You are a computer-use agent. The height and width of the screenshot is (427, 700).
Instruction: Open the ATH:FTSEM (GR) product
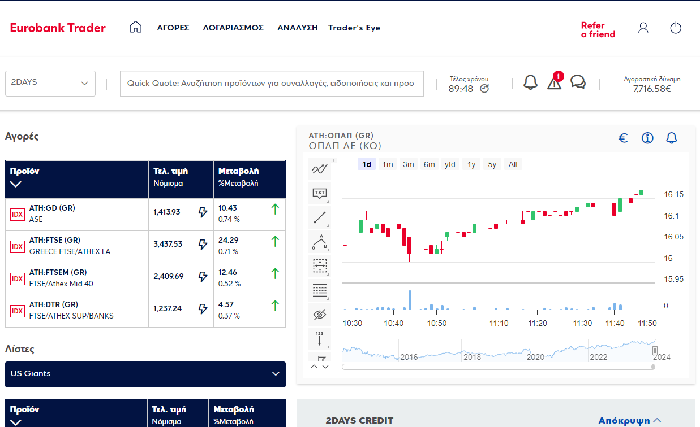[58, 272]
